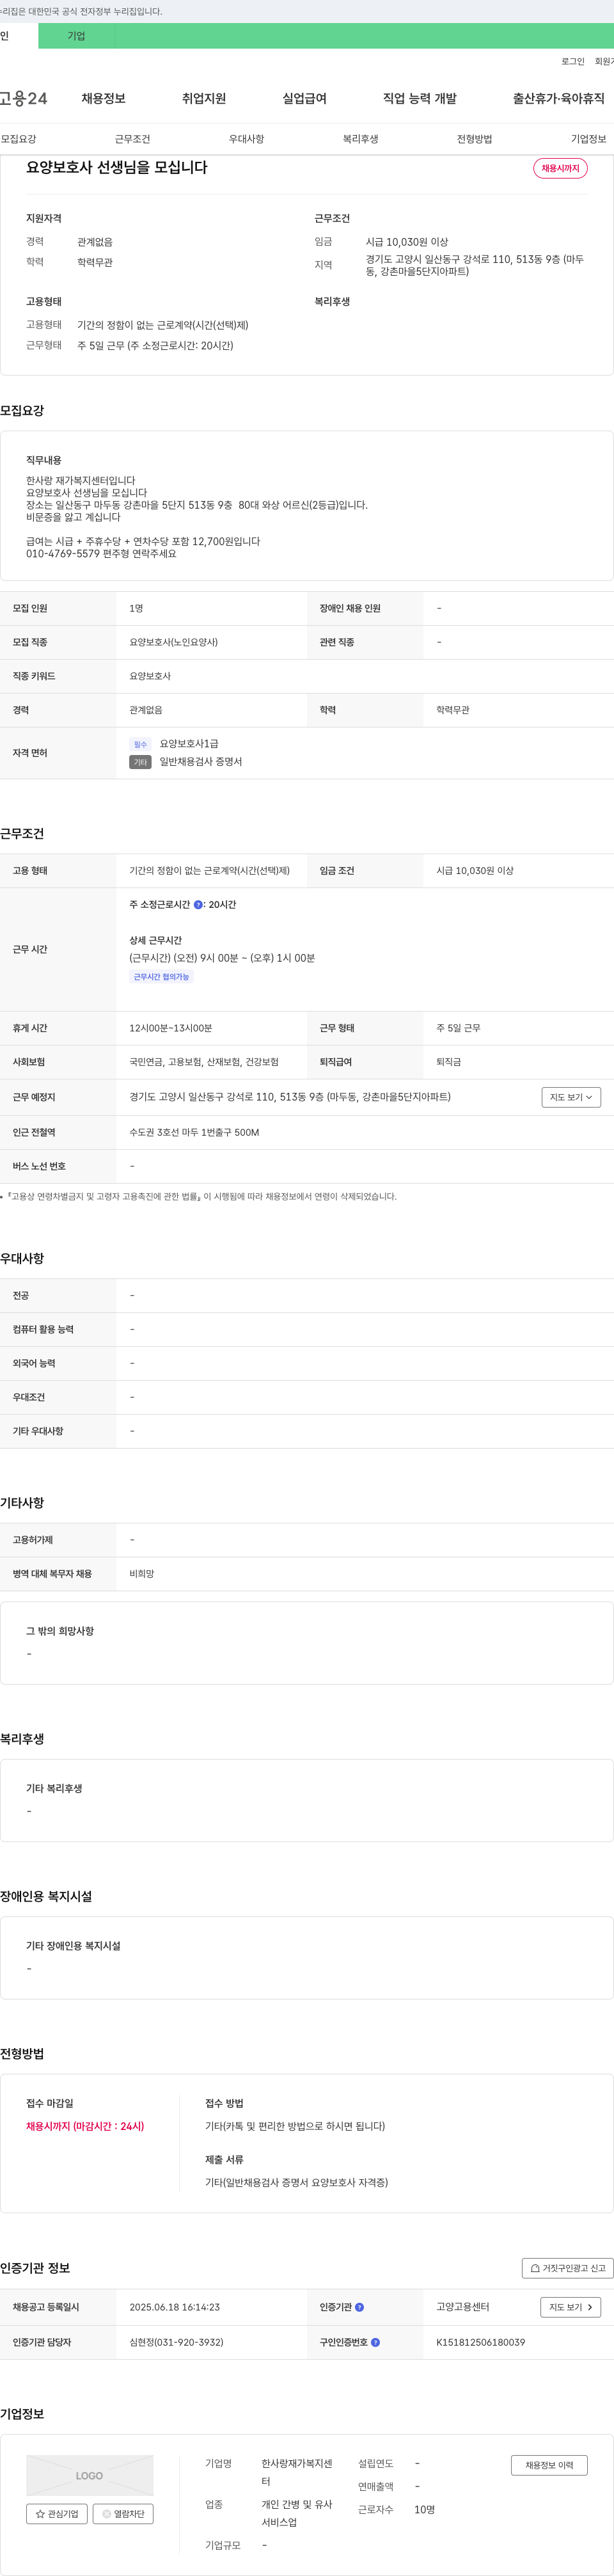Click '고양고용센터' agency name
The image size is (614, 2576).
(463, 2307)
